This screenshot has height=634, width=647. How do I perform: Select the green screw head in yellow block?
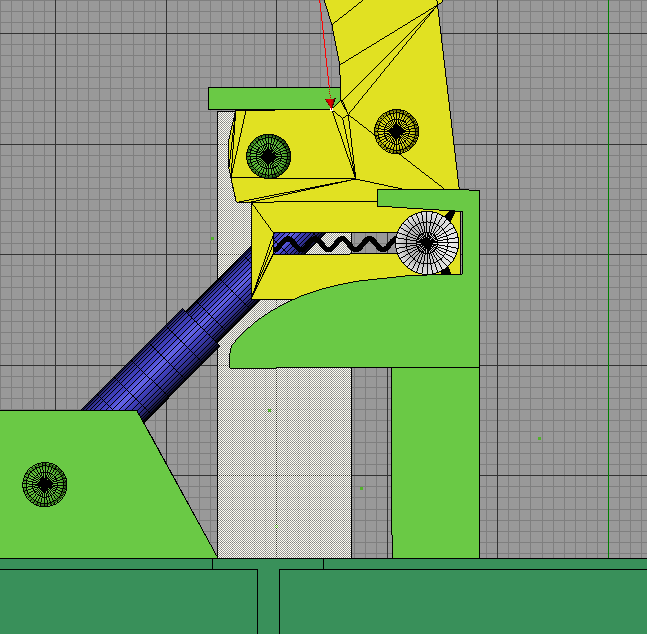point(269,156)
